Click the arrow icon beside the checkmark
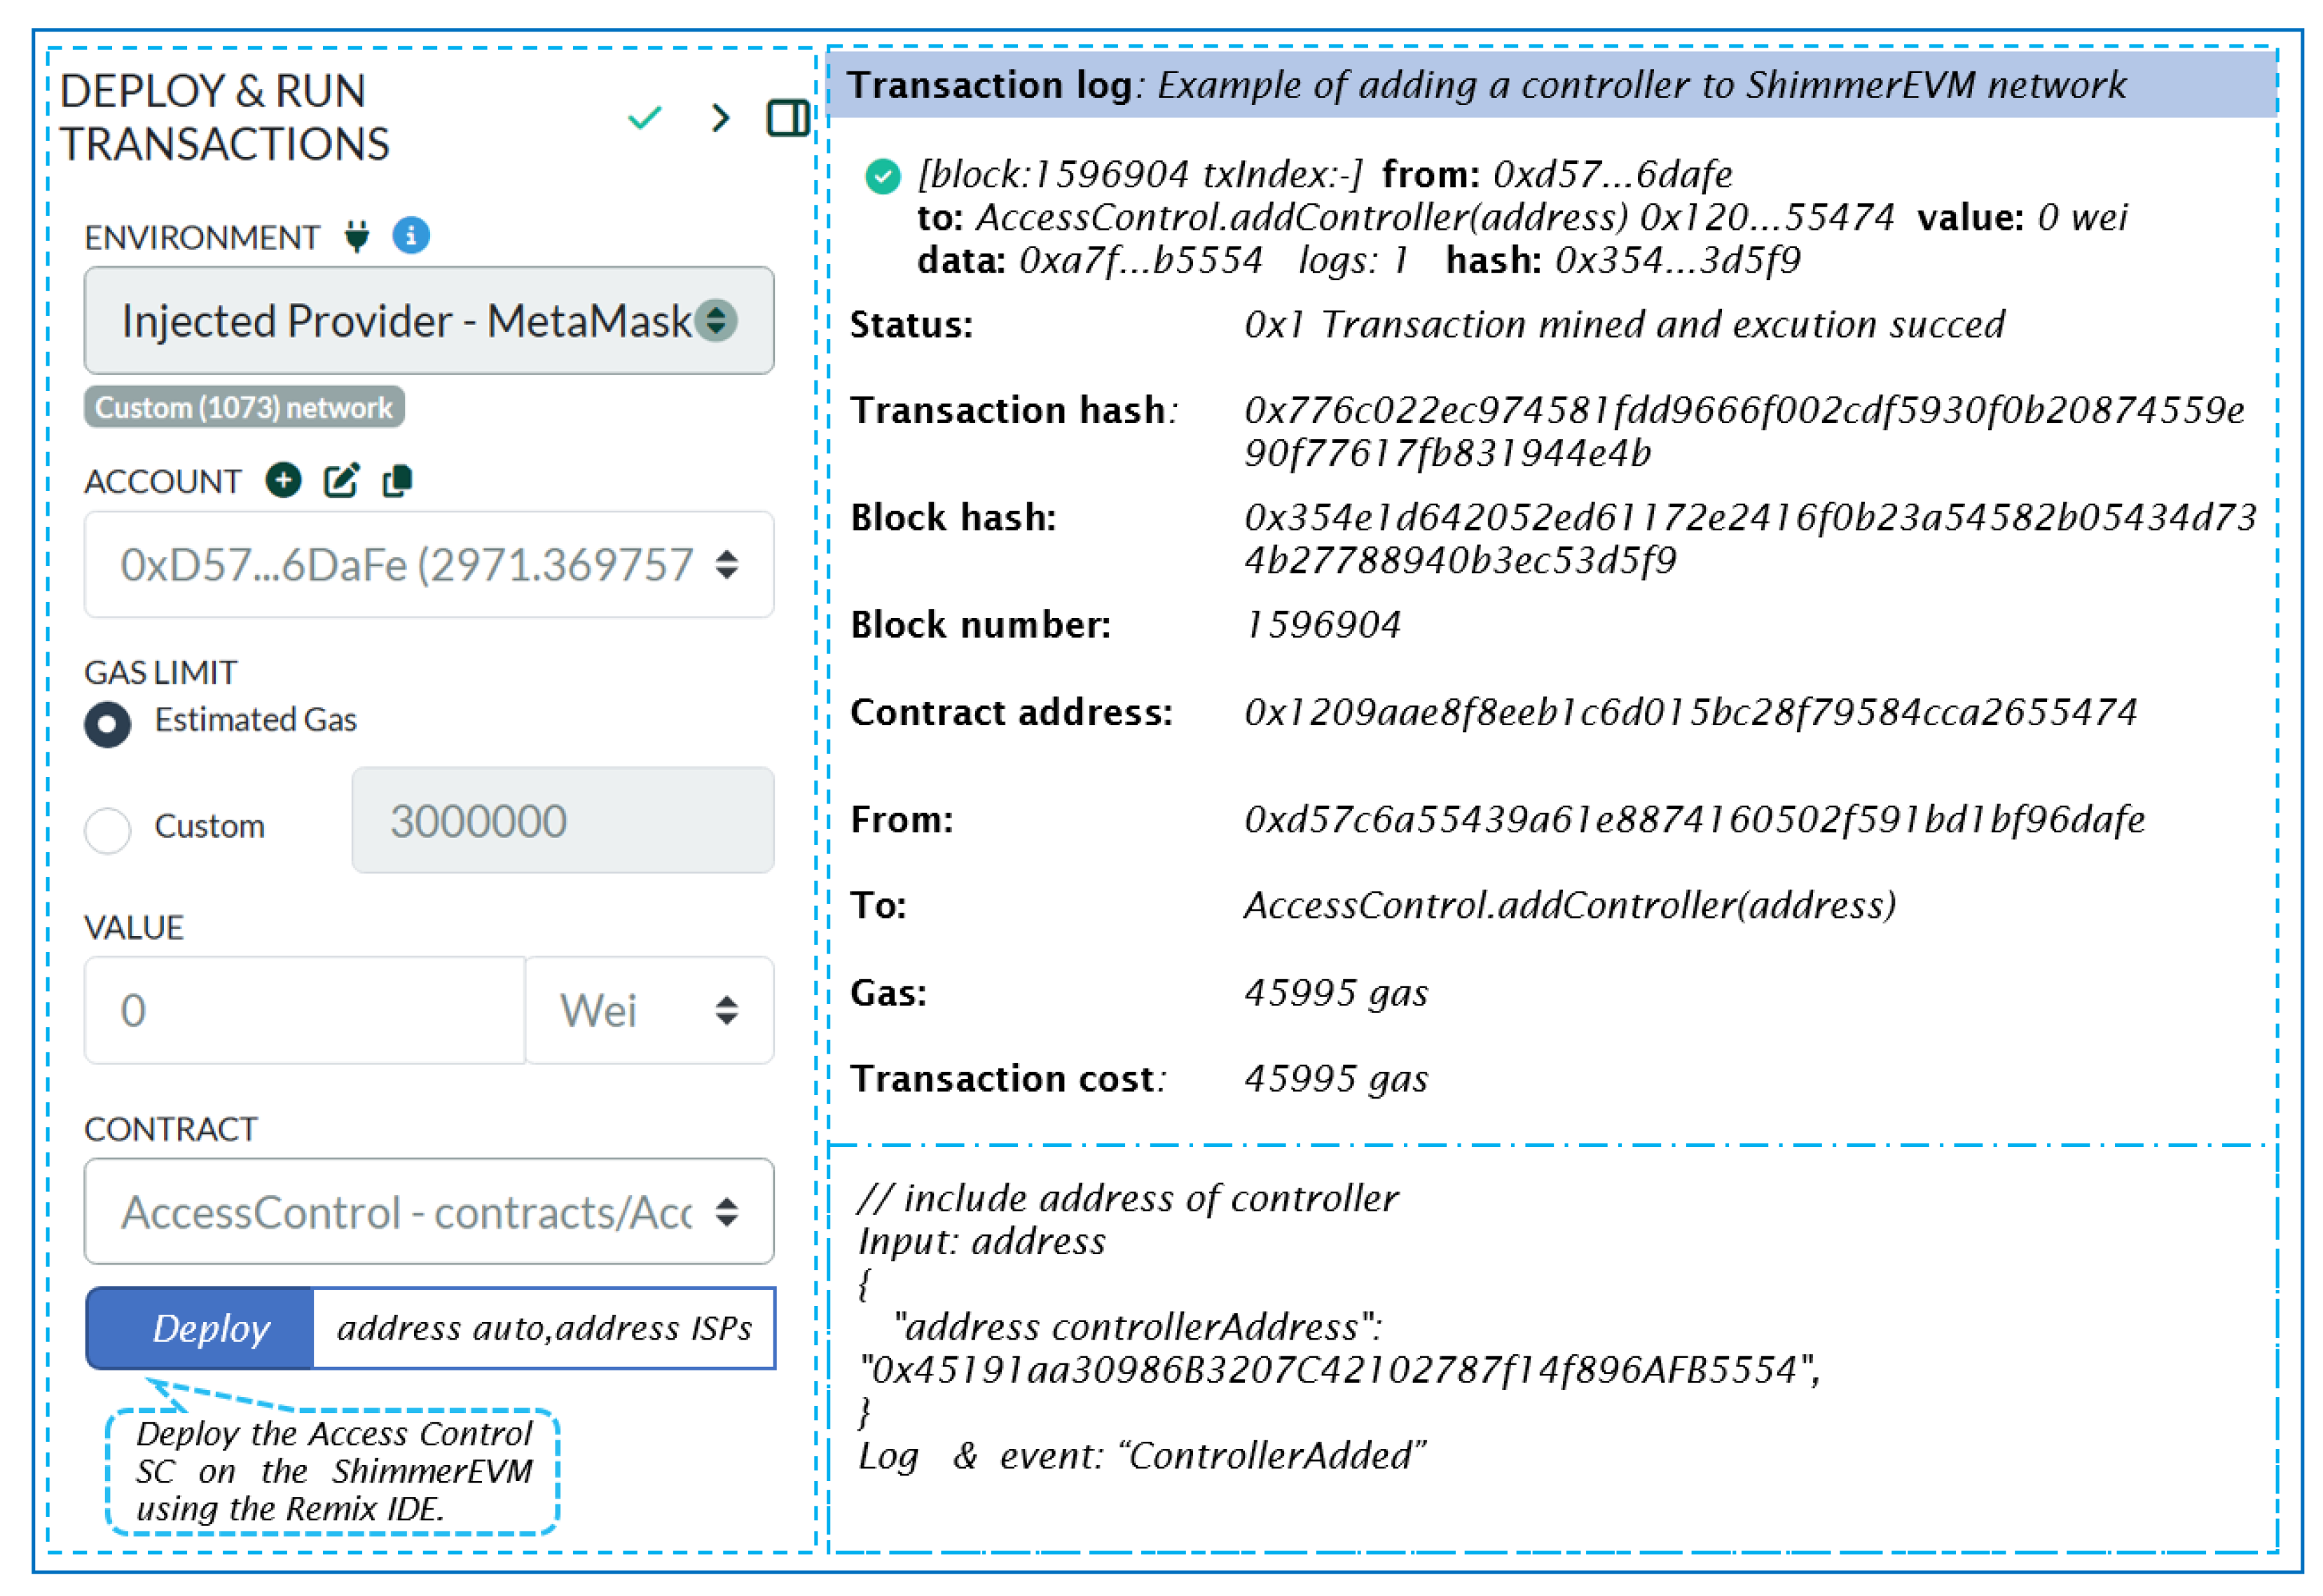The width and height of the screenshot is (2323, 1596). point(720,118)
